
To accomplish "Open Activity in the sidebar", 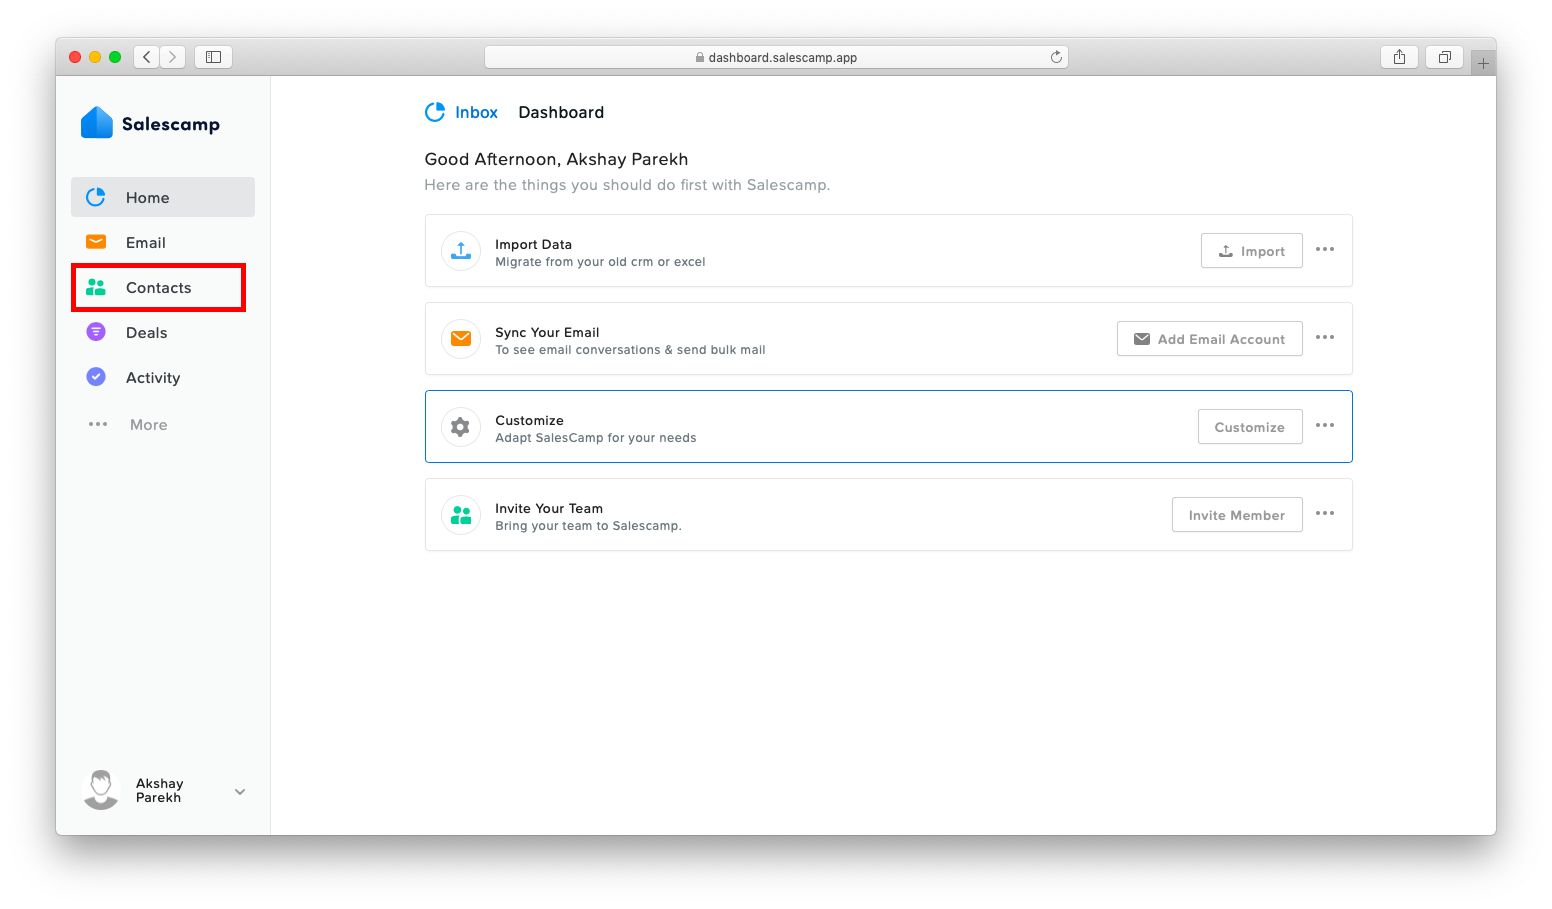I will (x=163, y=377).
